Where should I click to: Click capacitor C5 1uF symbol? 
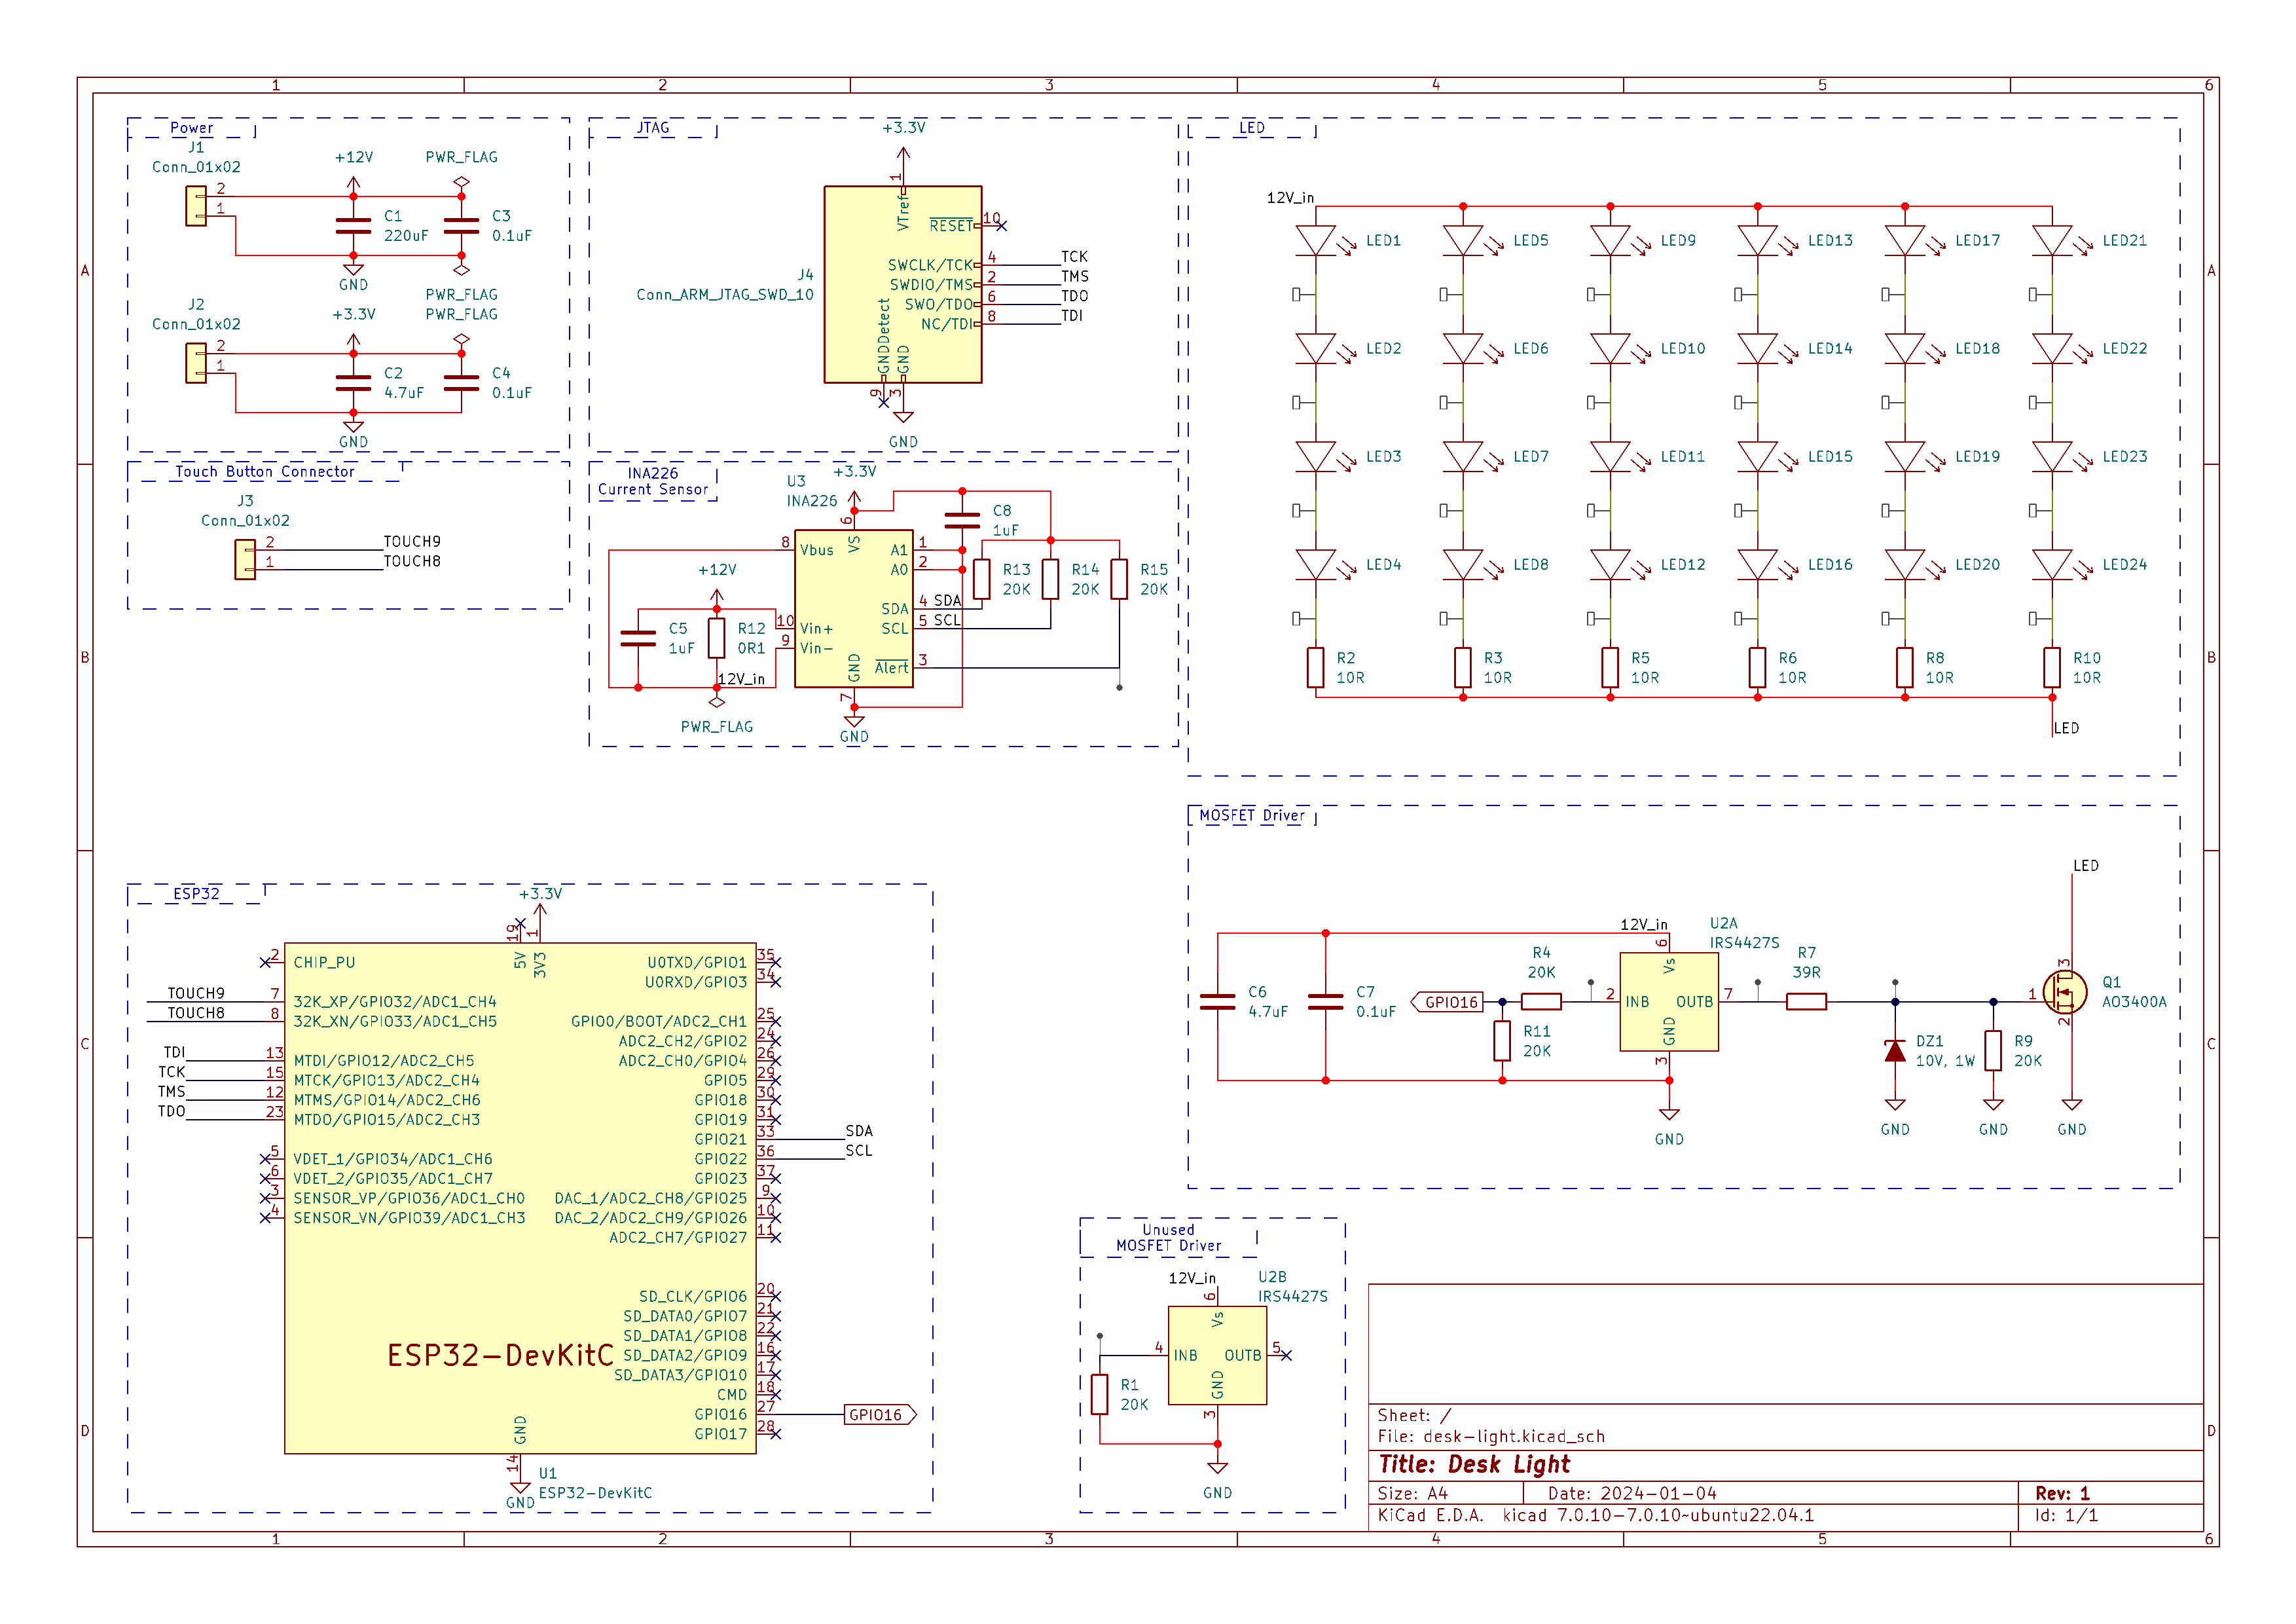pyautogui.click(x=638, y=638)
